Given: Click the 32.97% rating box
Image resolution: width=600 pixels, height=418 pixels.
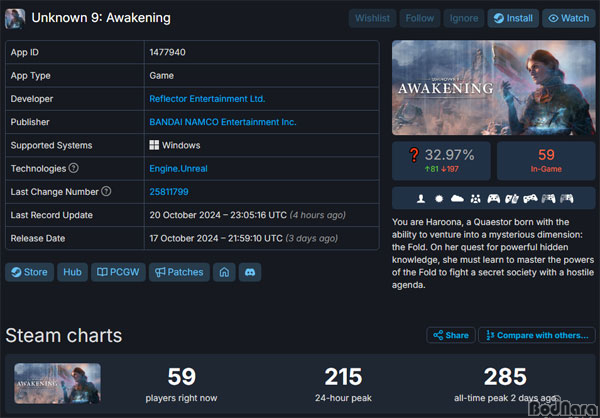Looking at the screenshot, I should tap(441, 161).
